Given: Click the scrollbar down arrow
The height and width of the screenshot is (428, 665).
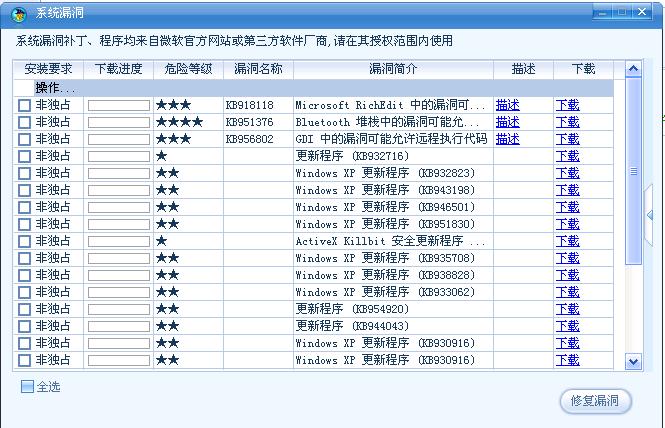Looking at the screenshot, I should point(633,362).
